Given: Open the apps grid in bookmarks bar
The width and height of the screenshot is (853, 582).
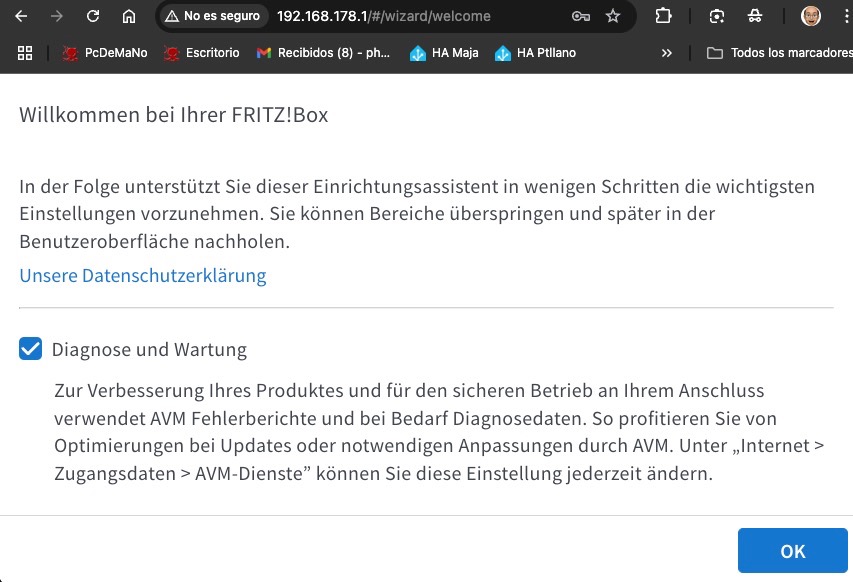Looking at the screenshot, I should pos(25,53).
